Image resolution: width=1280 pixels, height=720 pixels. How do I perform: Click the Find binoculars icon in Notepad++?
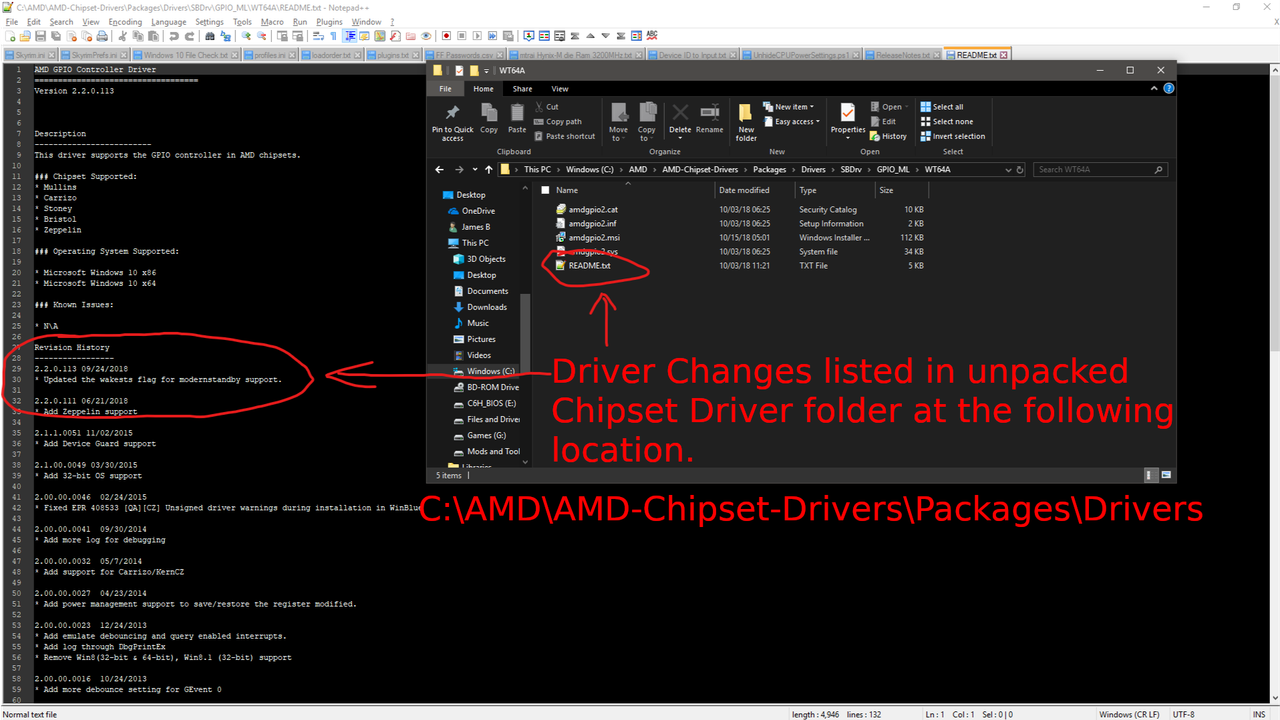pos(210,36)
